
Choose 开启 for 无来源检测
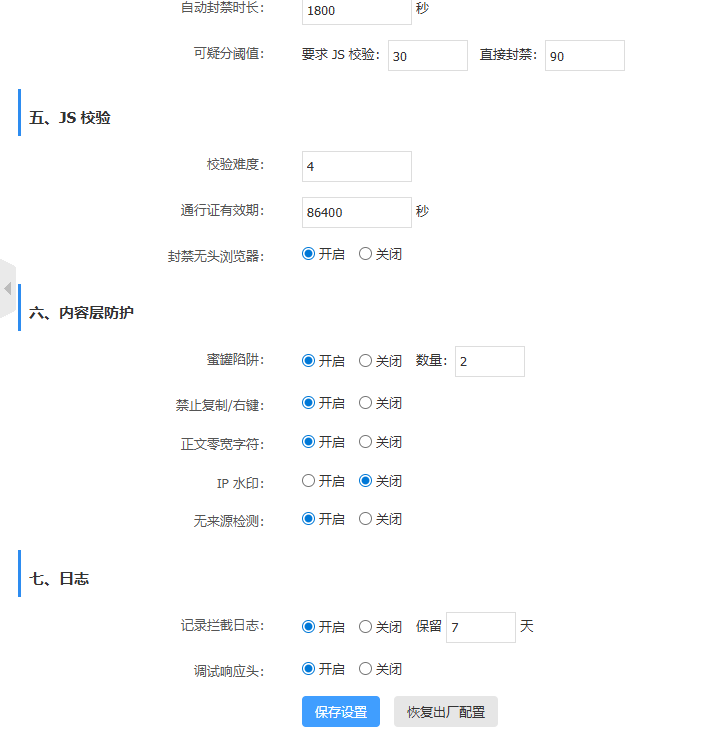tap(308, 519)
